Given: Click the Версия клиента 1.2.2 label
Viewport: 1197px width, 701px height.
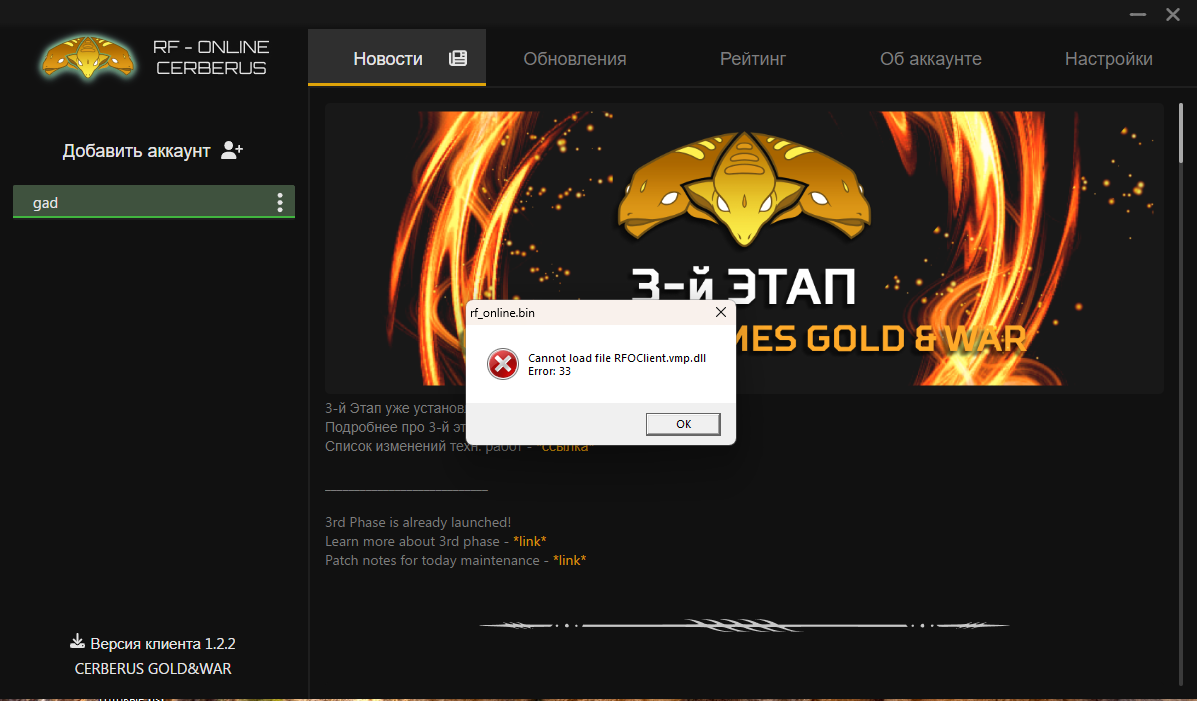Looking at the screenshot, I should 163,644.
